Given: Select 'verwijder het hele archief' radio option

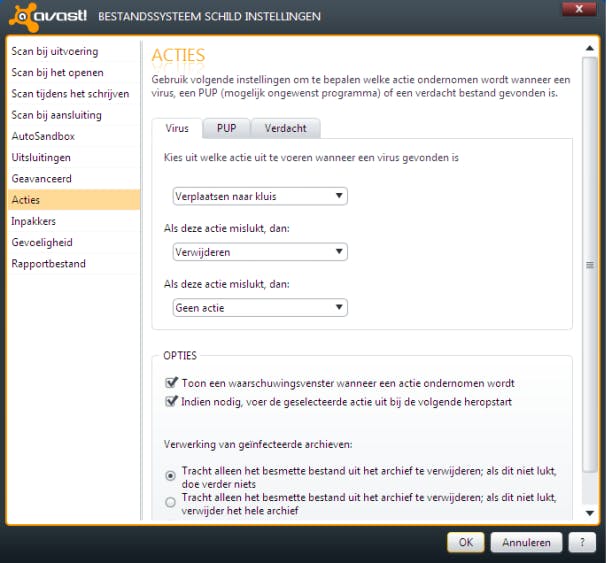Looking at the screenshot, I should tap(170, 502).
